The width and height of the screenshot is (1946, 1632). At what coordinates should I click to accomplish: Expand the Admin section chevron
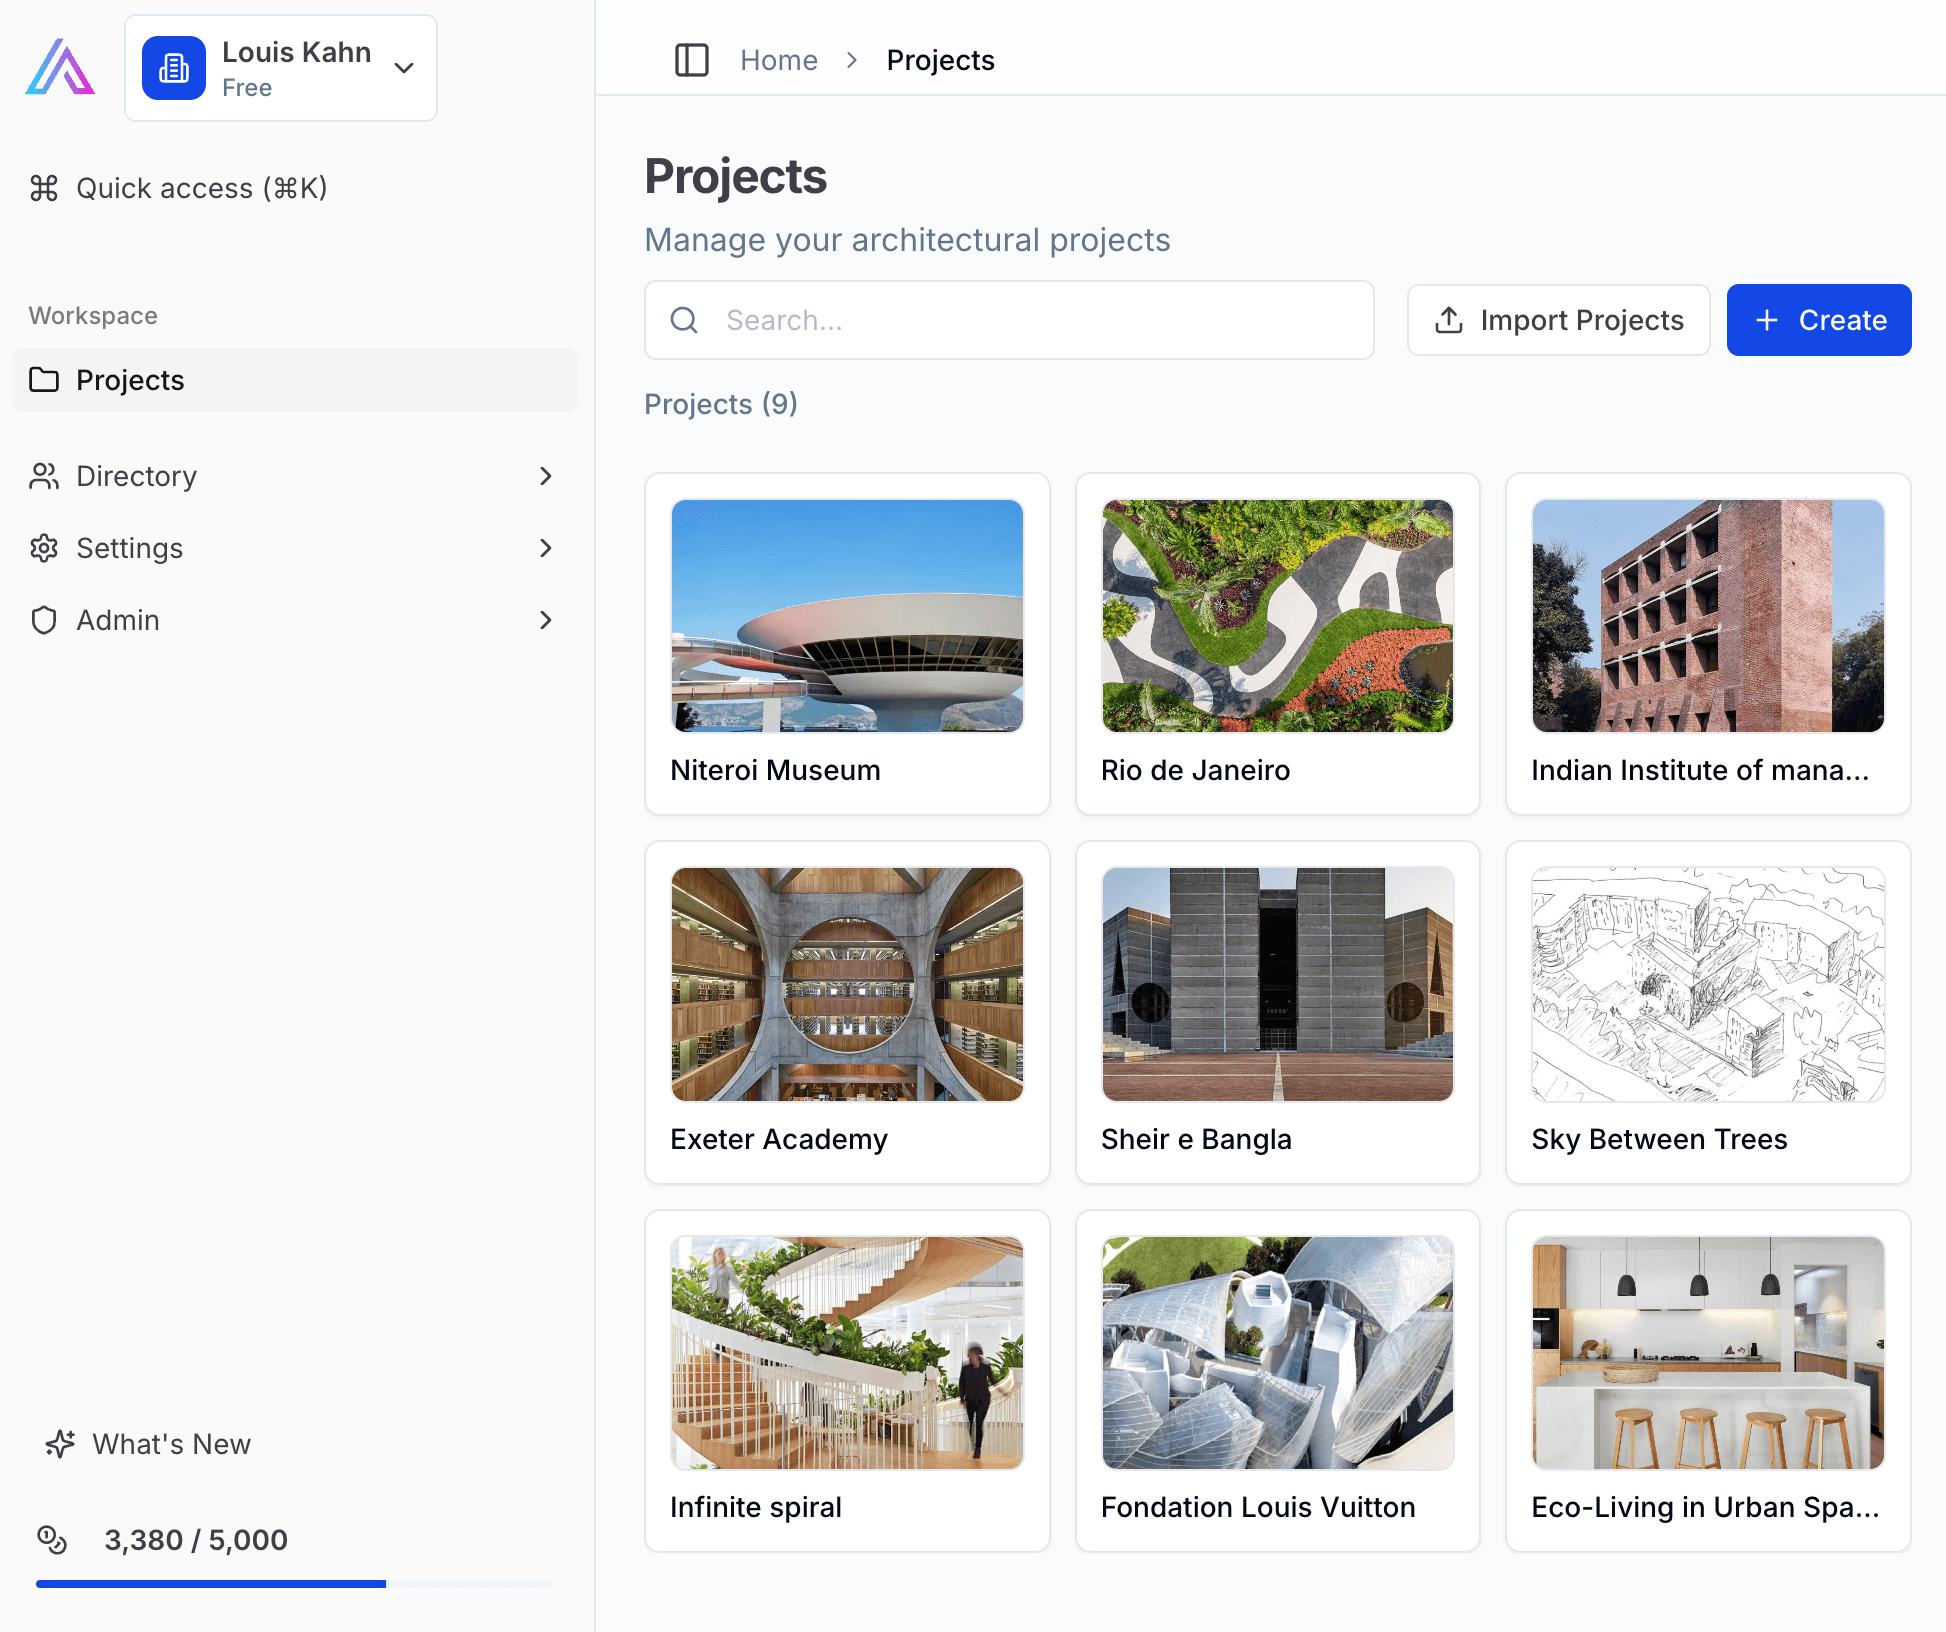click(x=545, y=620)
